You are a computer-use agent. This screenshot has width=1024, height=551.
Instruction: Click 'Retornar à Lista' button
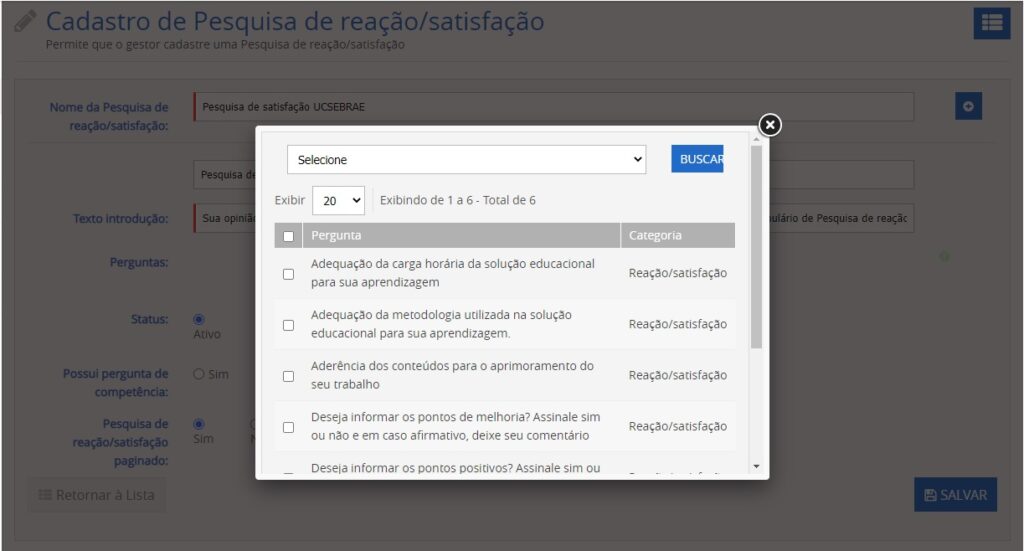96,495
